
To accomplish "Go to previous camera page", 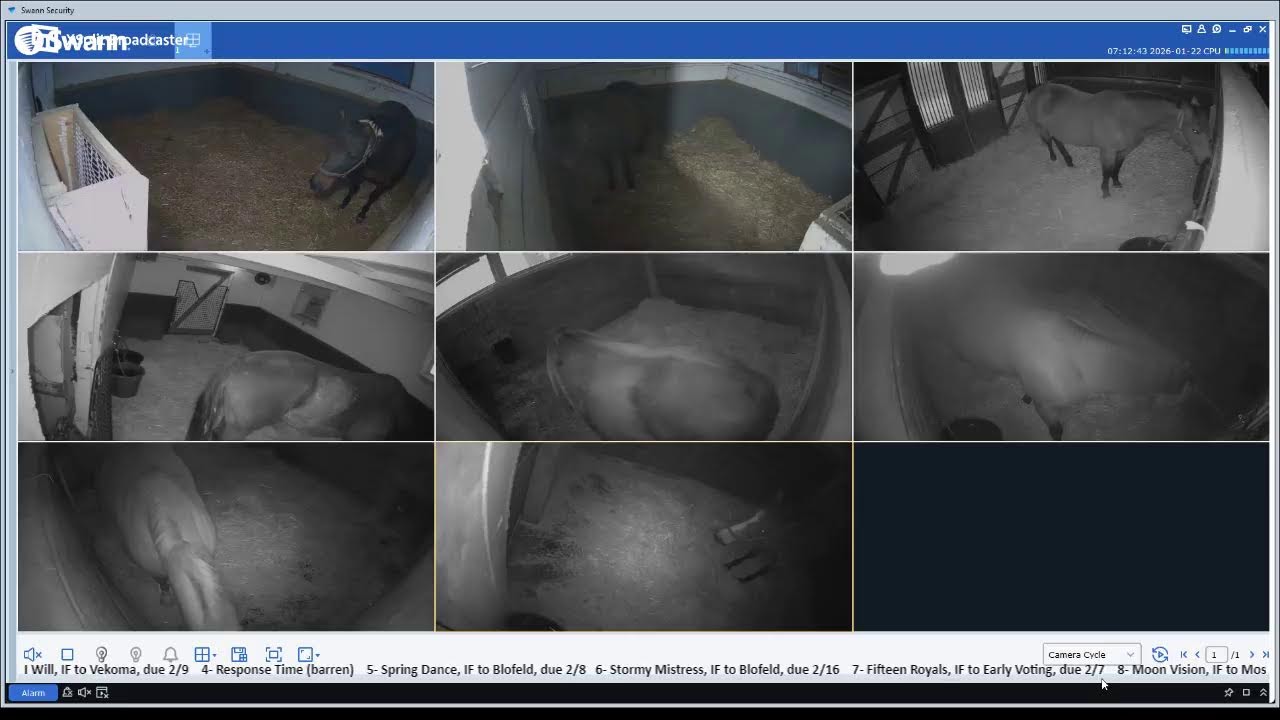I will pyautogui.click(x=1197, y=655).
